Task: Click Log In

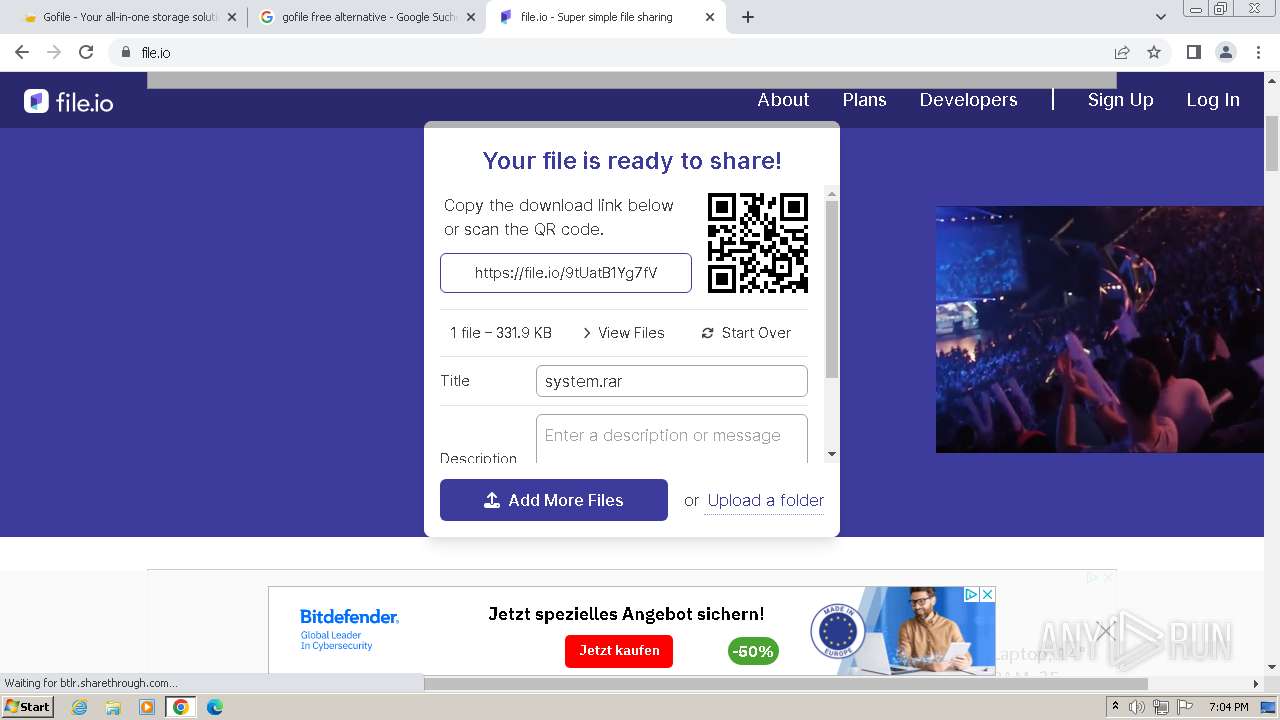Action: pyautogui.click(x=1213, y=100)
